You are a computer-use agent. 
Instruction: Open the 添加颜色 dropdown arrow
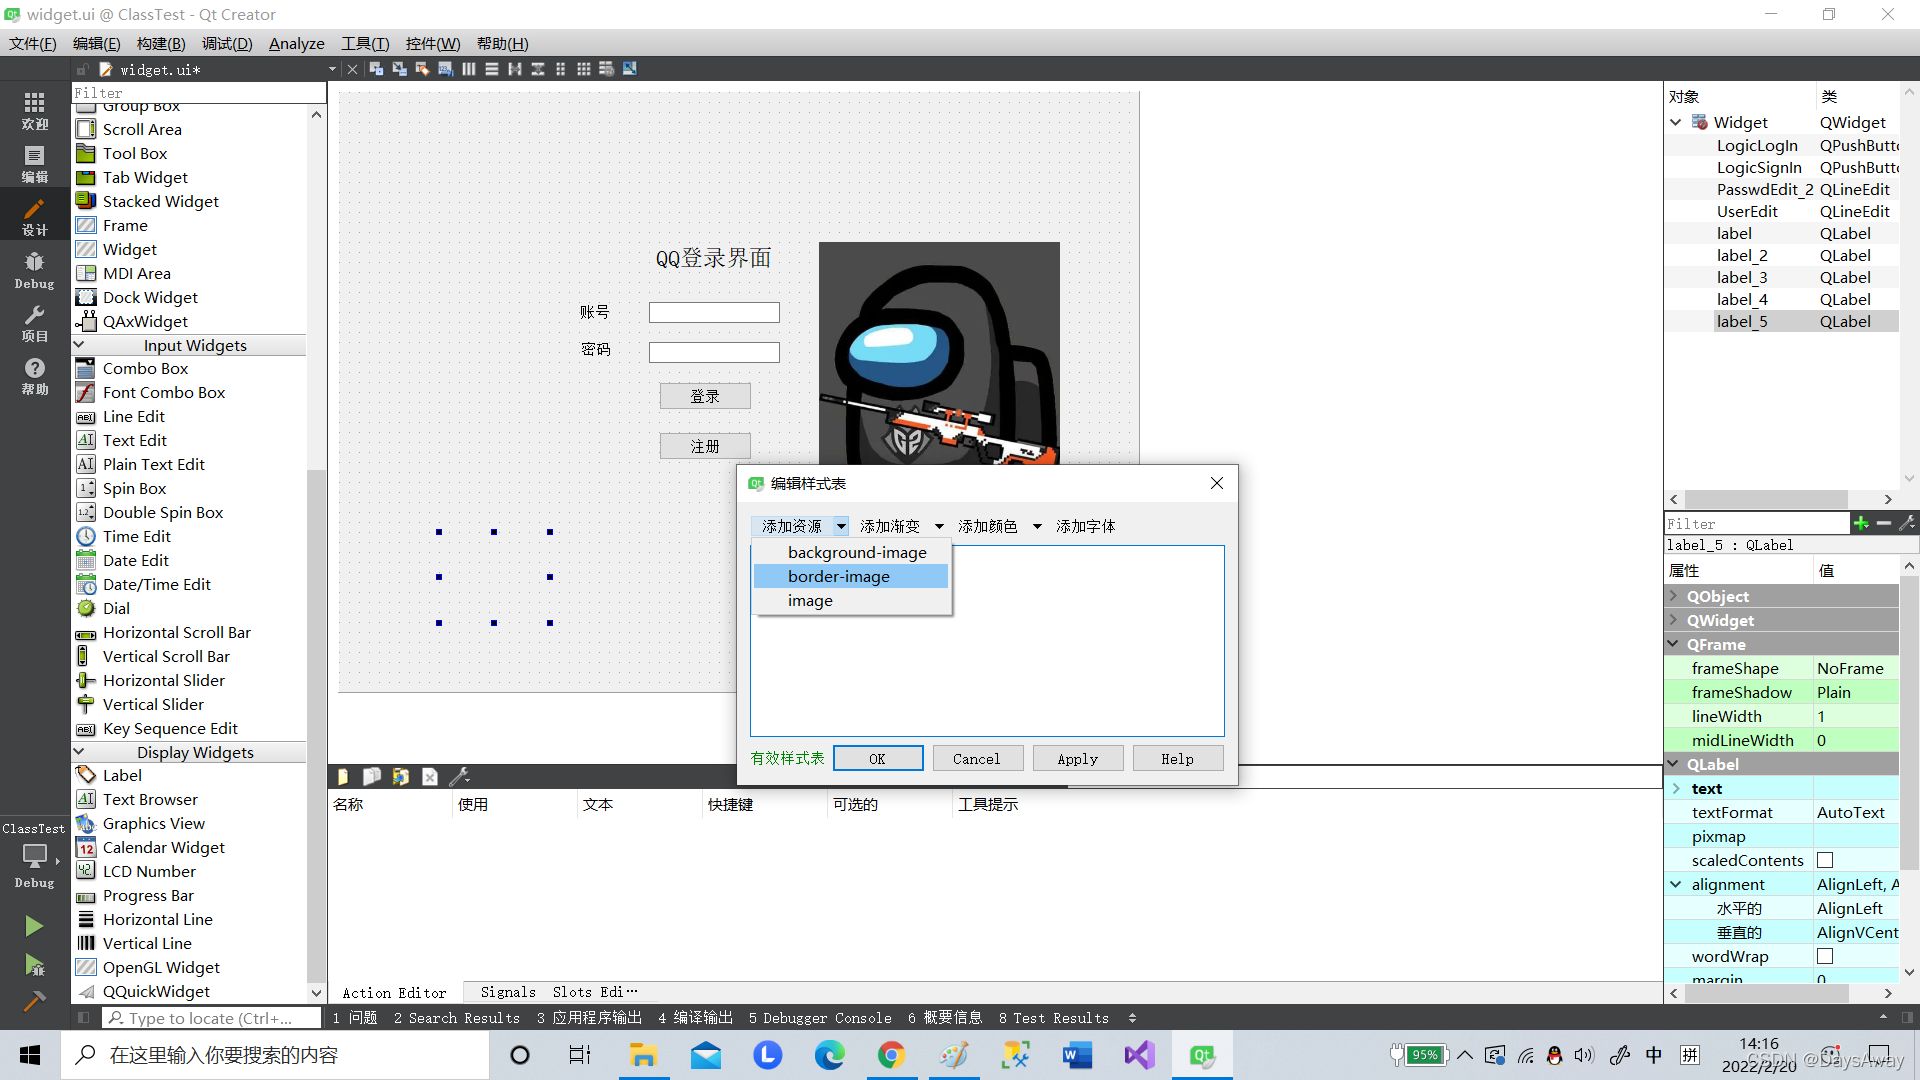[1037, 526]
